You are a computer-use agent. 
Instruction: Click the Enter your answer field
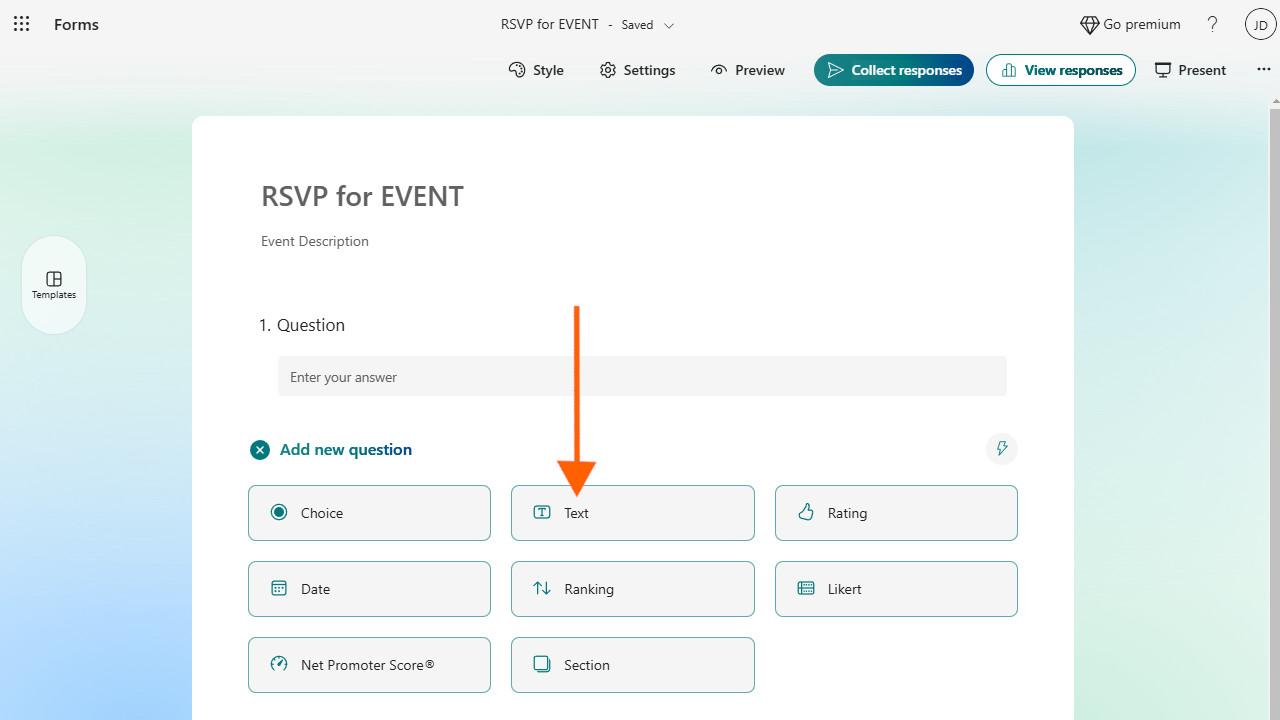click(642, 377)
